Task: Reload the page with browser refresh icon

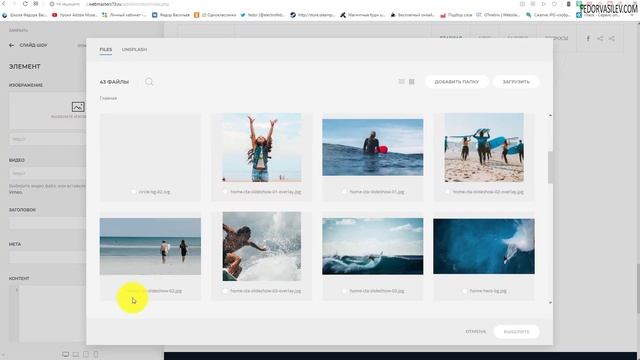Action: point(25,4)
